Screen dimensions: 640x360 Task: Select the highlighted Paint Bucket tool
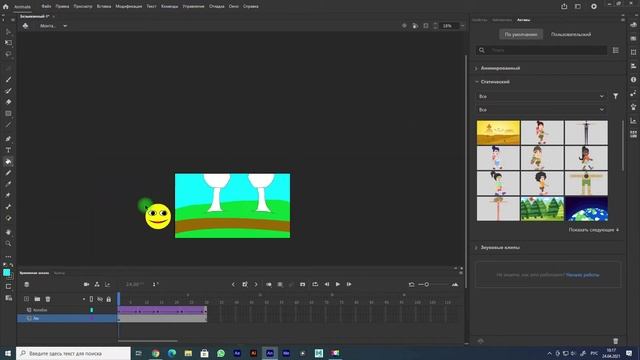[8, 162]
